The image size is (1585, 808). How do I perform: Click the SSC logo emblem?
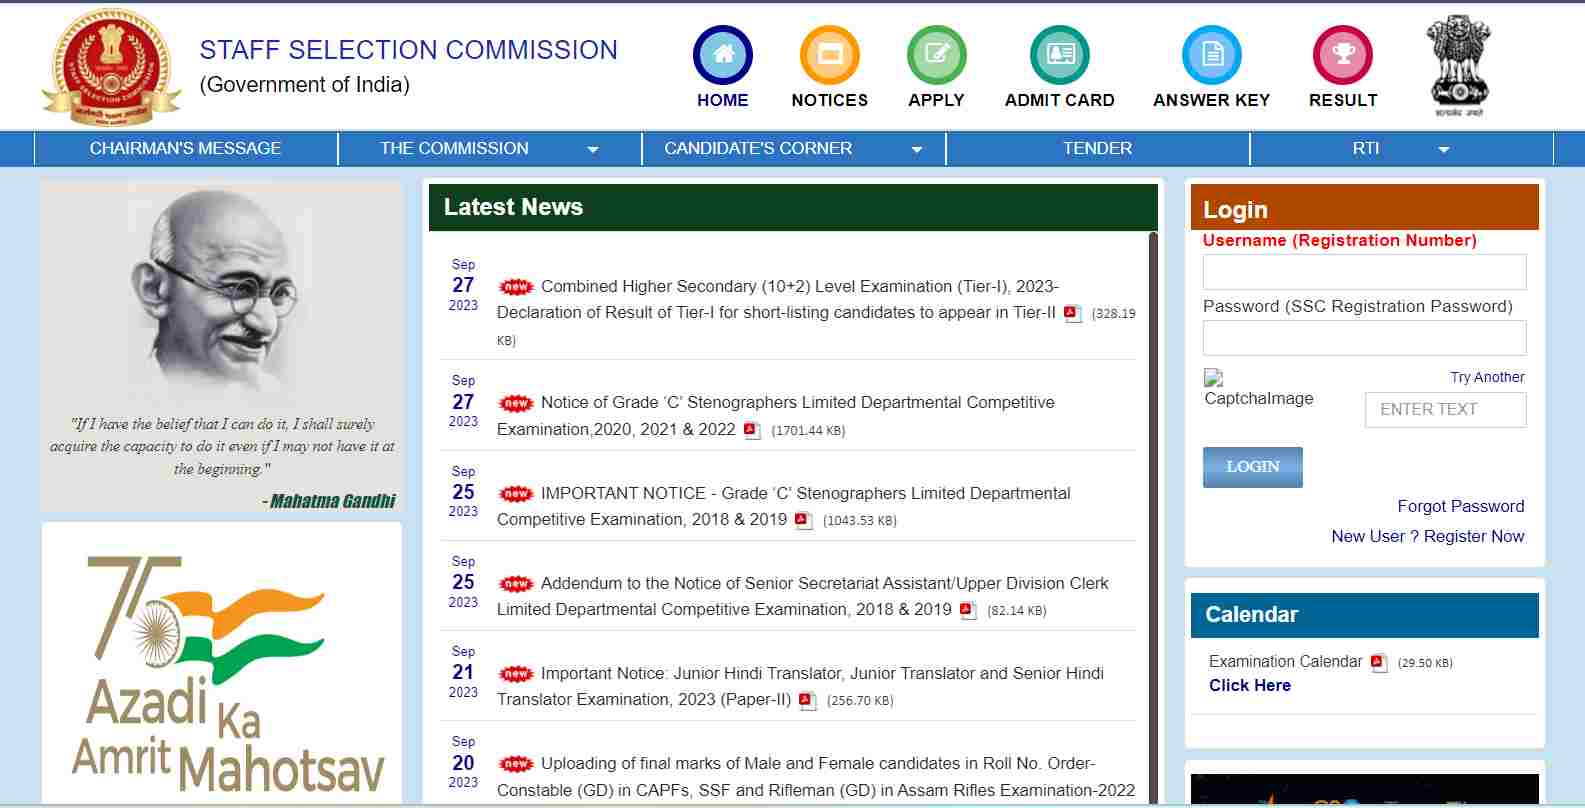point(111,68)
